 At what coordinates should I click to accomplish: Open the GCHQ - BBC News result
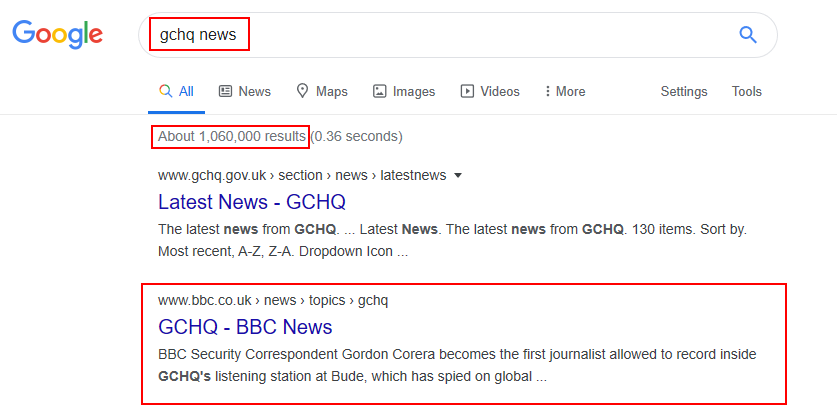245,327
